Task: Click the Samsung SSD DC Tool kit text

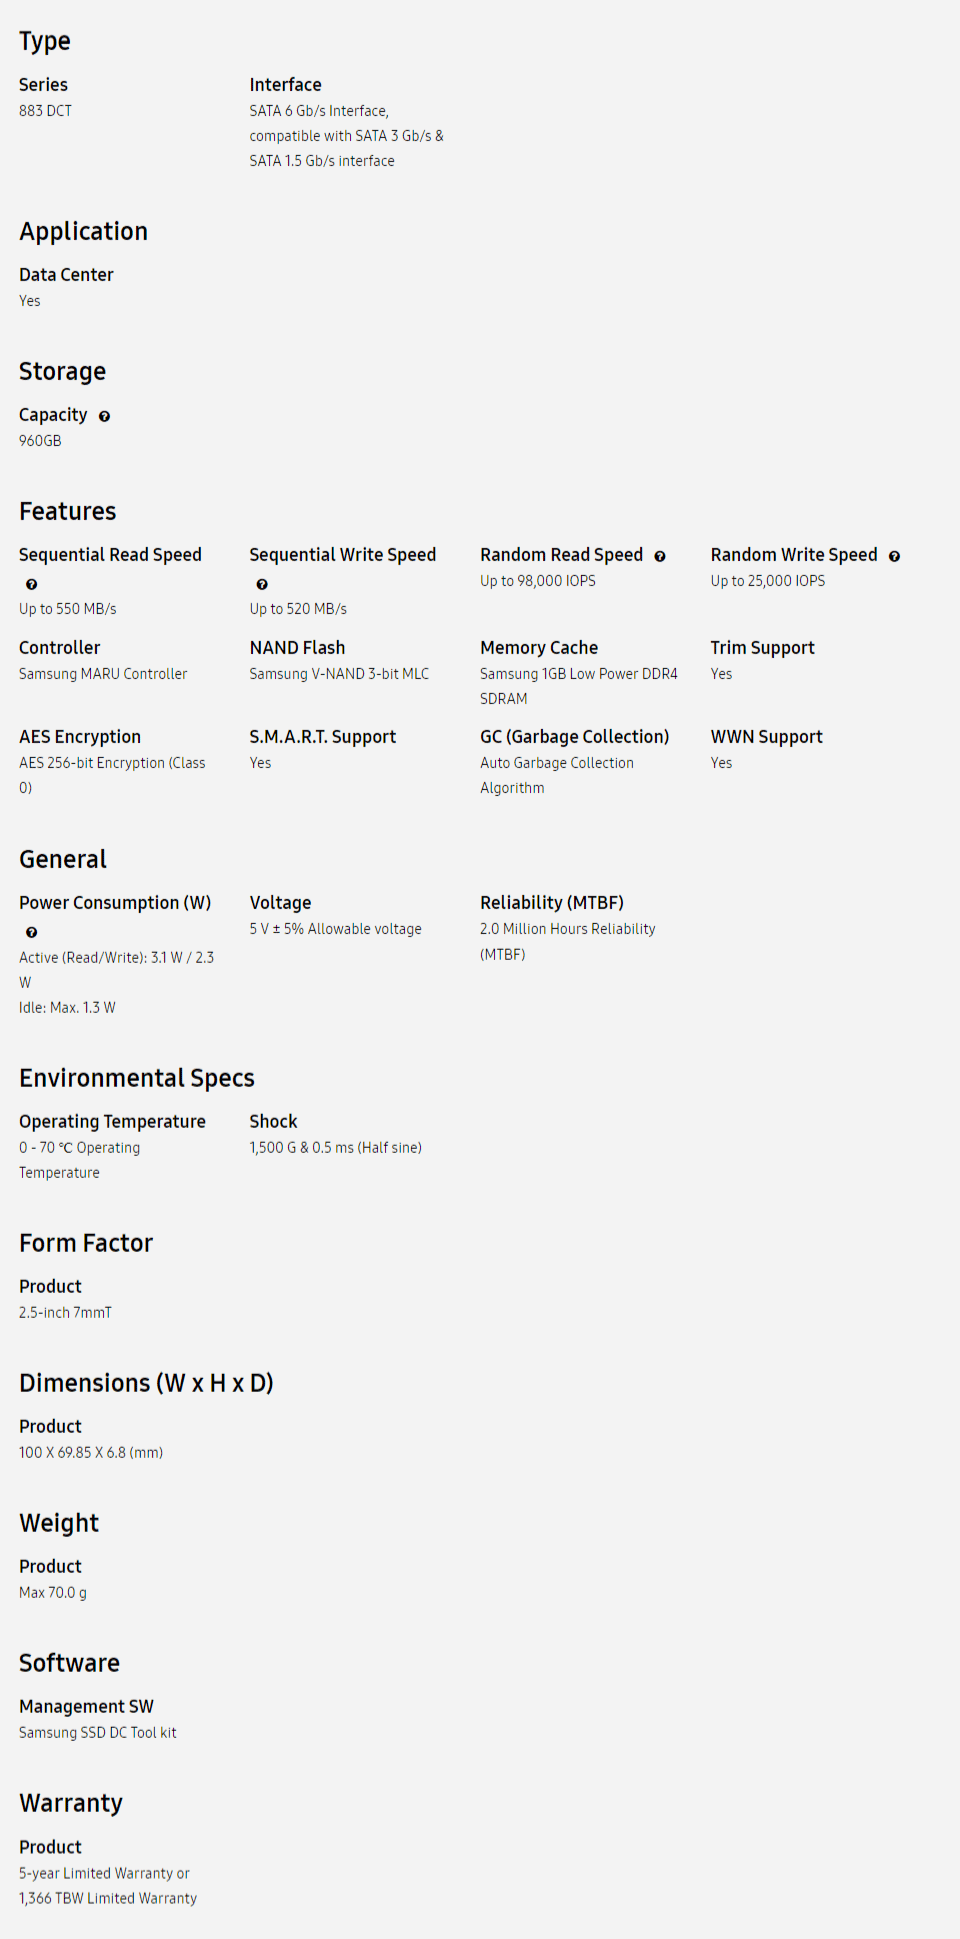Action: [97, 1732]
